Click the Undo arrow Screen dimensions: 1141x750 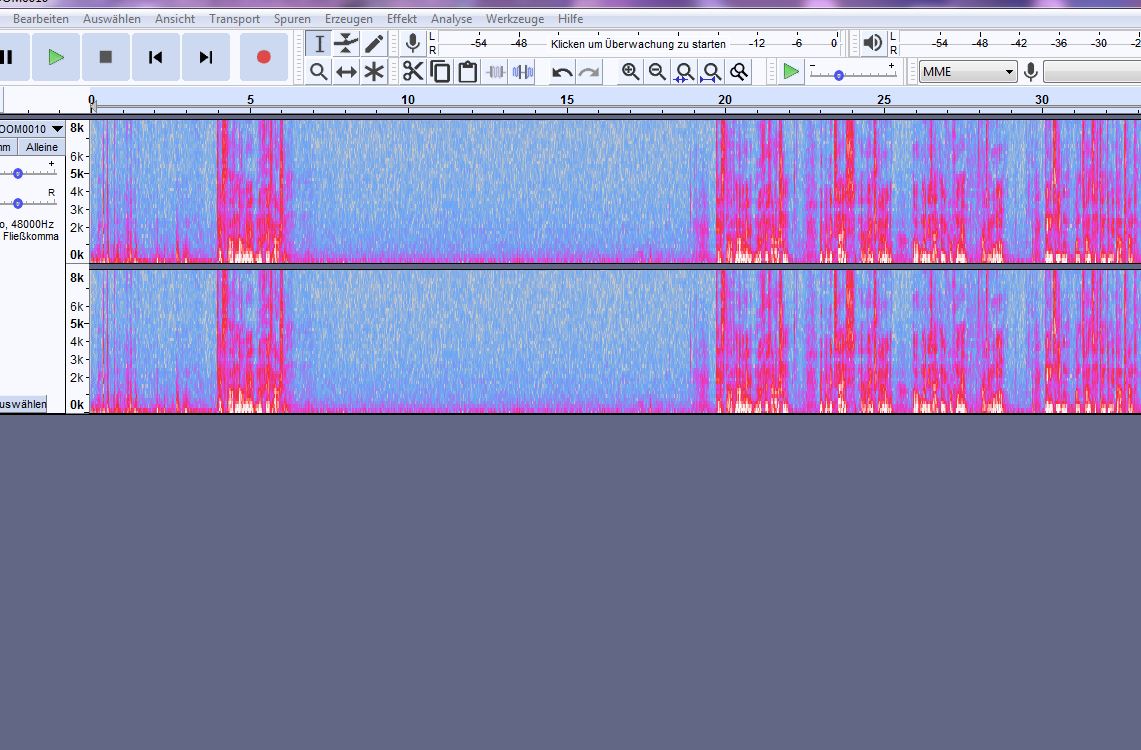562,71
